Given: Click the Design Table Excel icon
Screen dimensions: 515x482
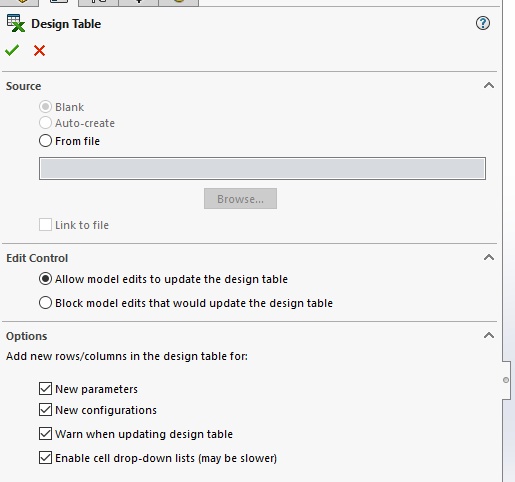Looking at the screenshot, I should pos(16,23).
